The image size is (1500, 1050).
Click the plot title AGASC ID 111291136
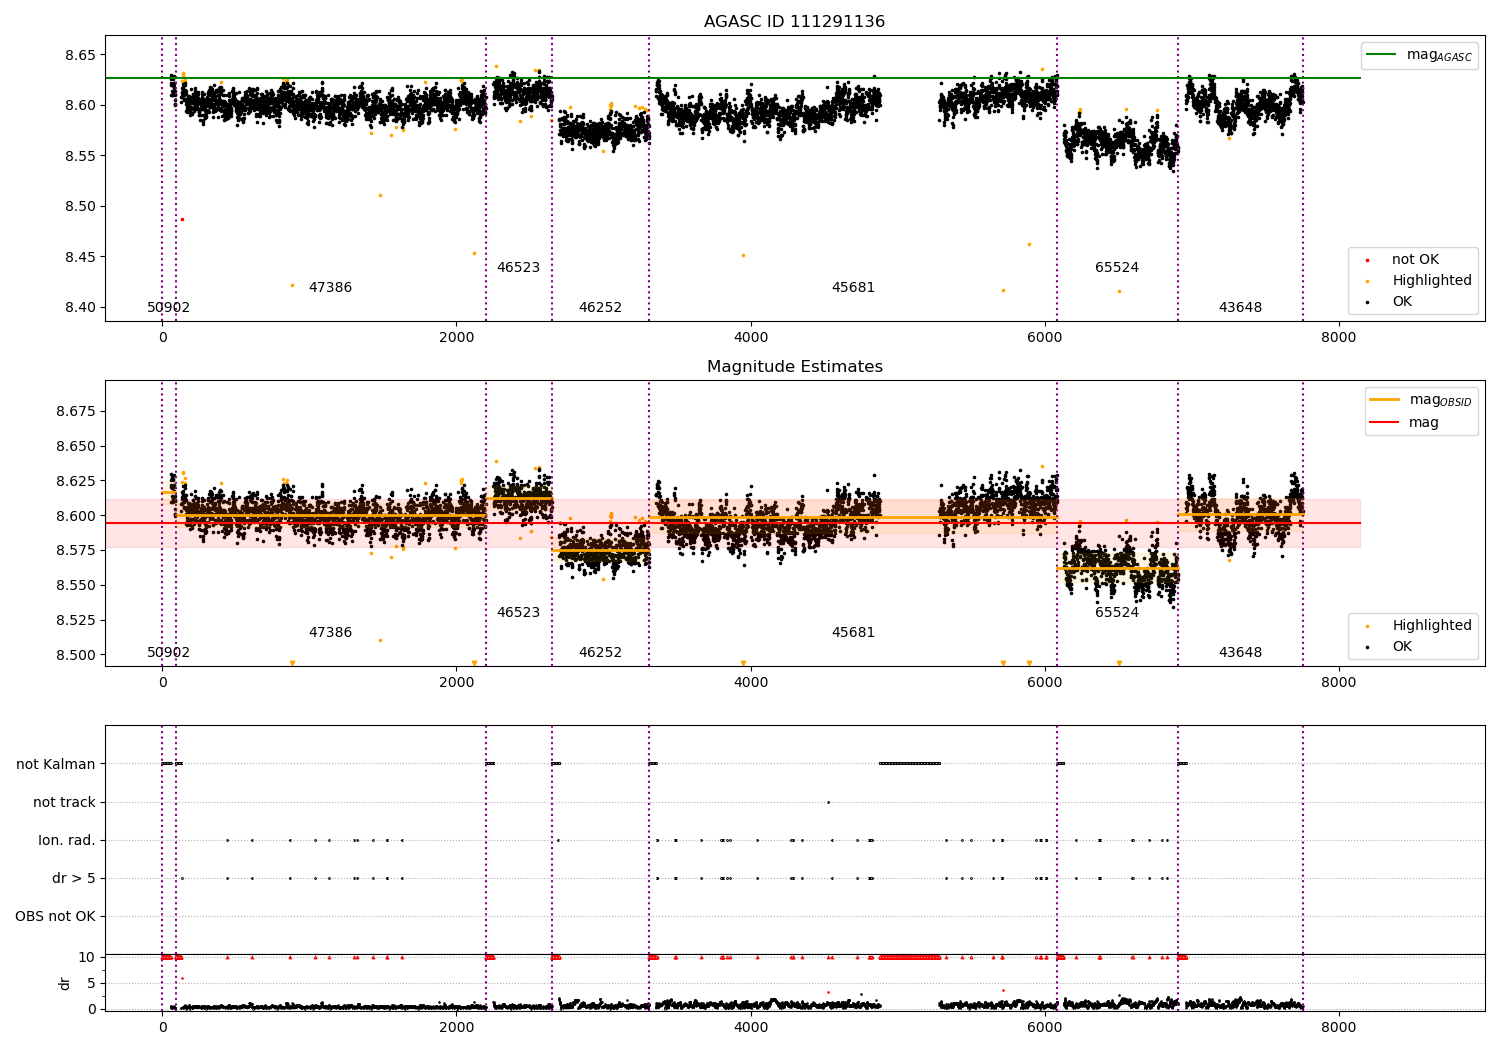[x=794, y=22]
